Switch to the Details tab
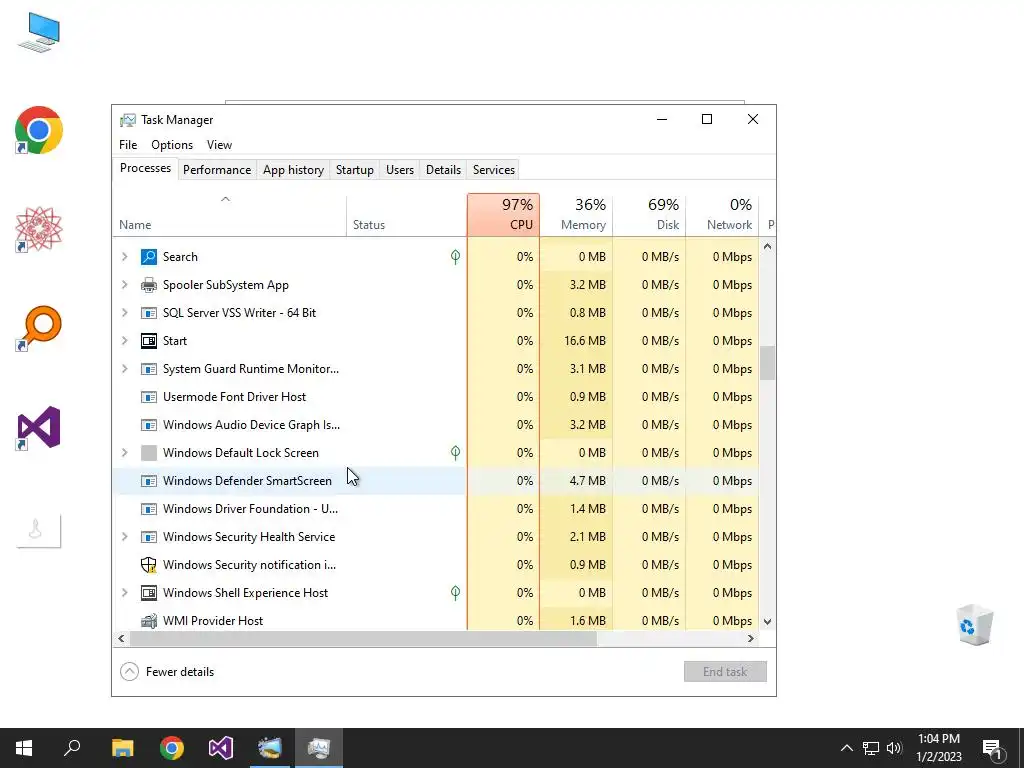Screen dimensions: 1024x768 tap(443, 170)
